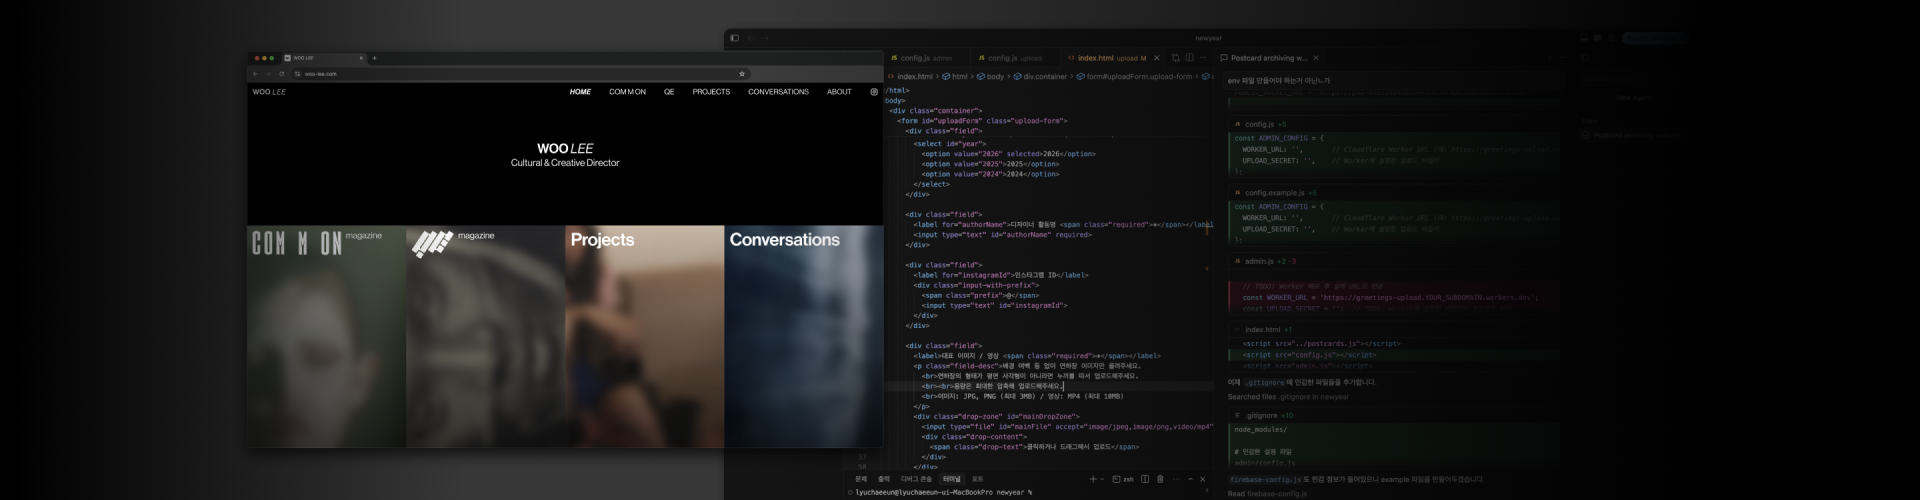Click the "Searched files .gitignore in newyear" line
The height and width of the screenshot is (500, 1920).
[x=1288, y=397]
